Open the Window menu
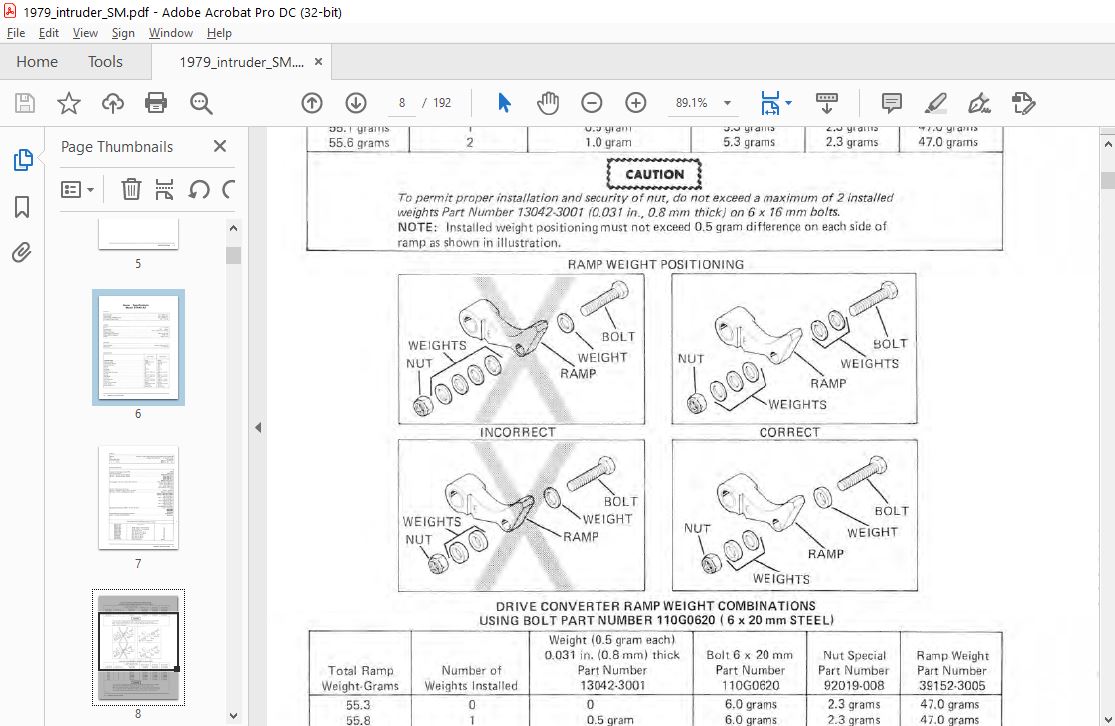The image size is (1115, 726). [x=171, y=33]
